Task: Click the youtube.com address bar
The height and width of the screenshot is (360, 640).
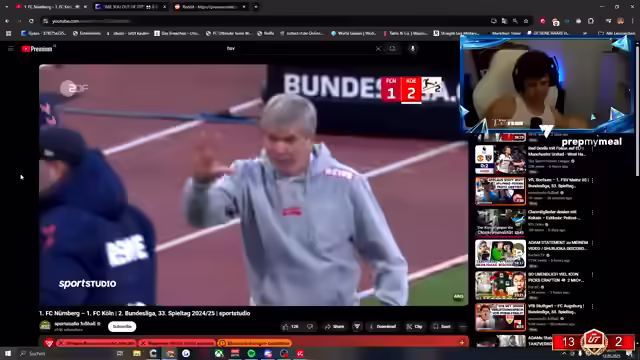Action: [x=265, y=21]
